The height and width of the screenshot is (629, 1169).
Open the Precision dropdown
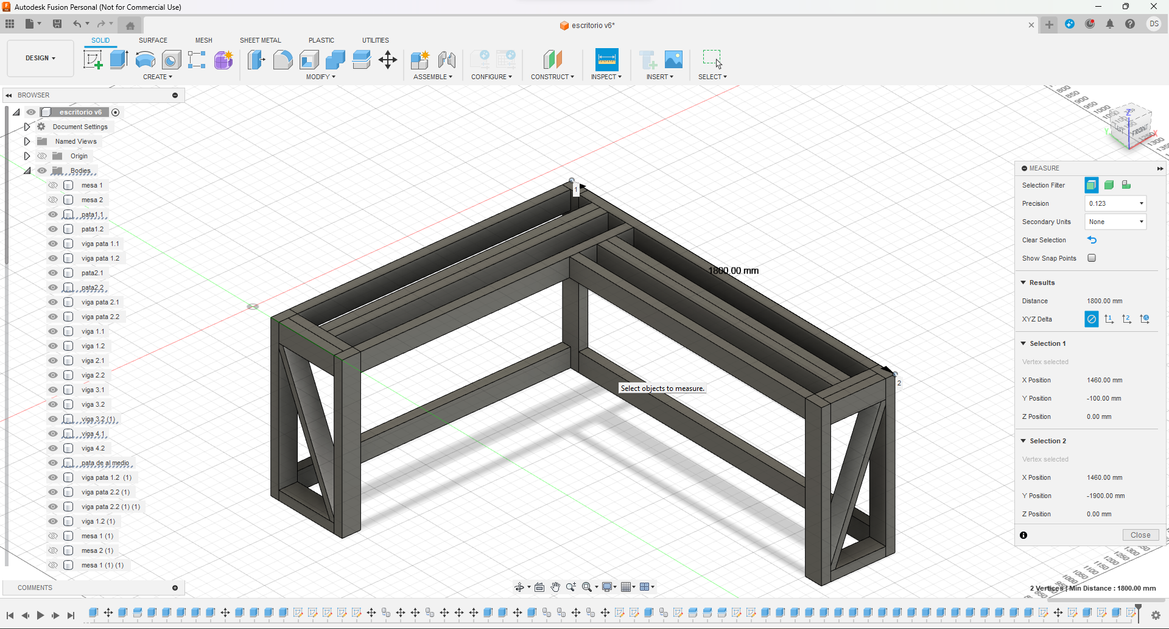tap(1115, 203)
